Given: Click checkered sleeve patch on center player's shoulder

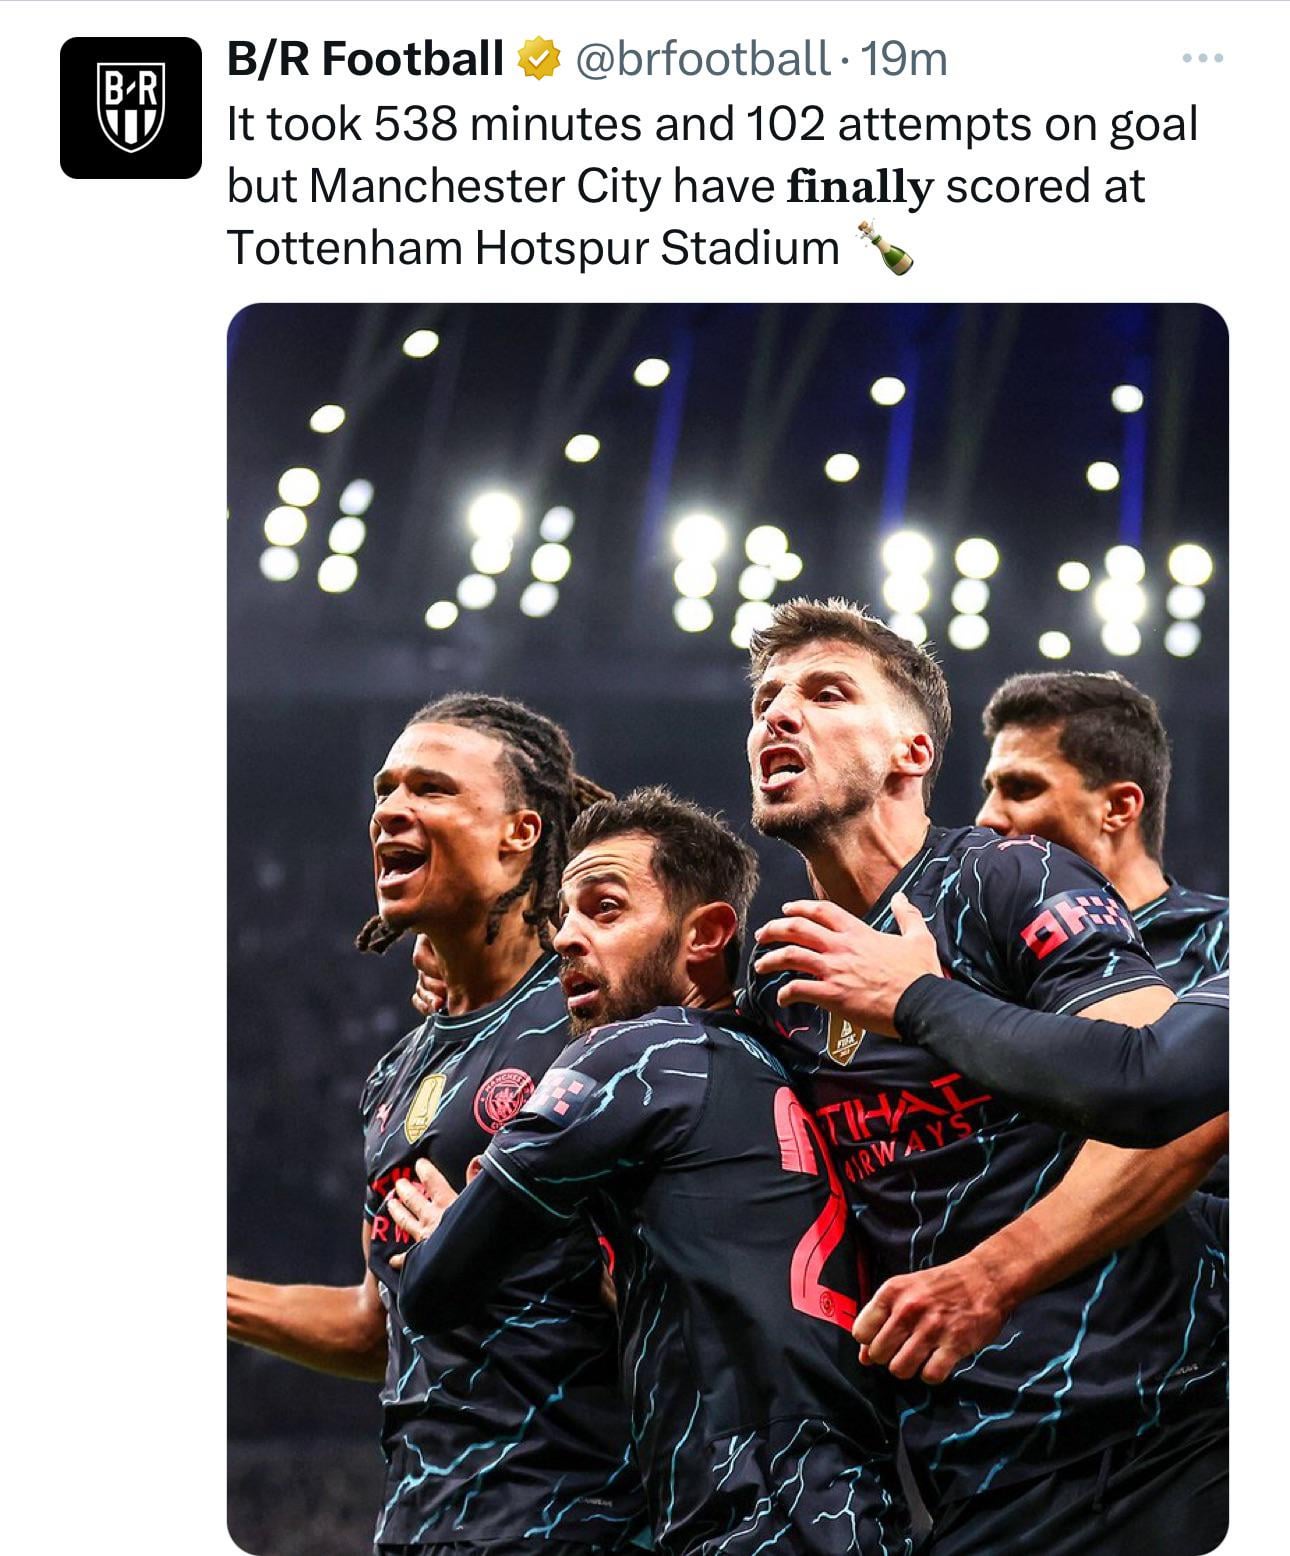Looking at the screenshot, I should (558, 1092).
